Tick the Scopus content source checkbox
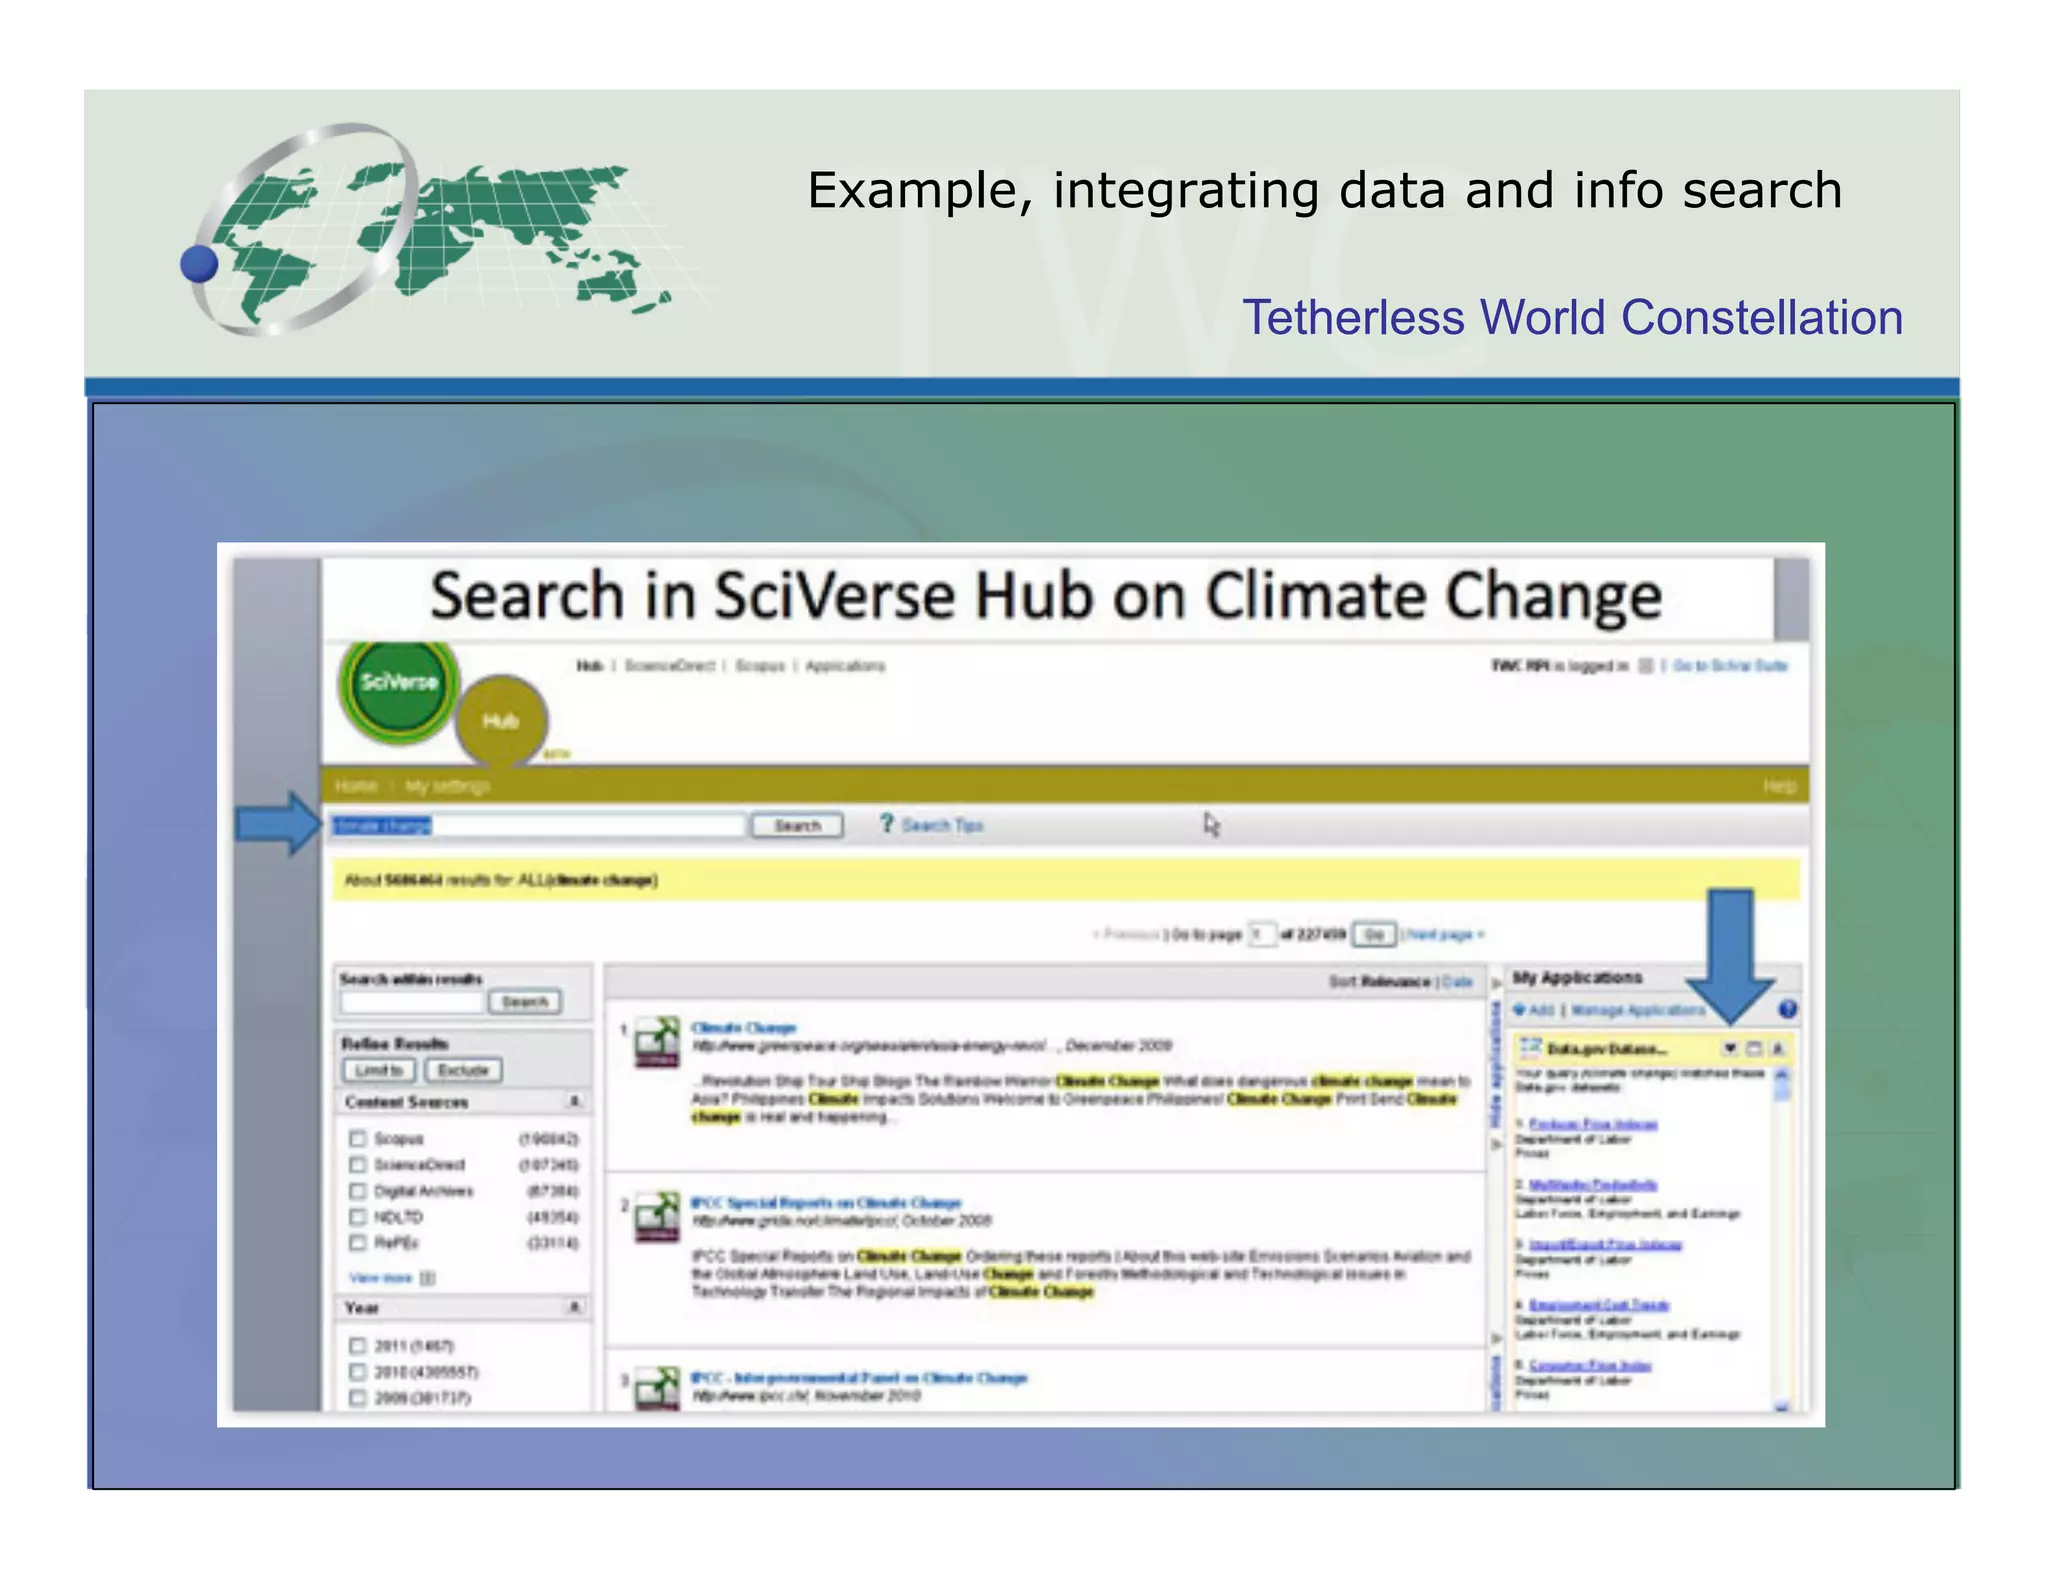The height and width of the screenshot is (1582, 2048). coord(357,1138)
